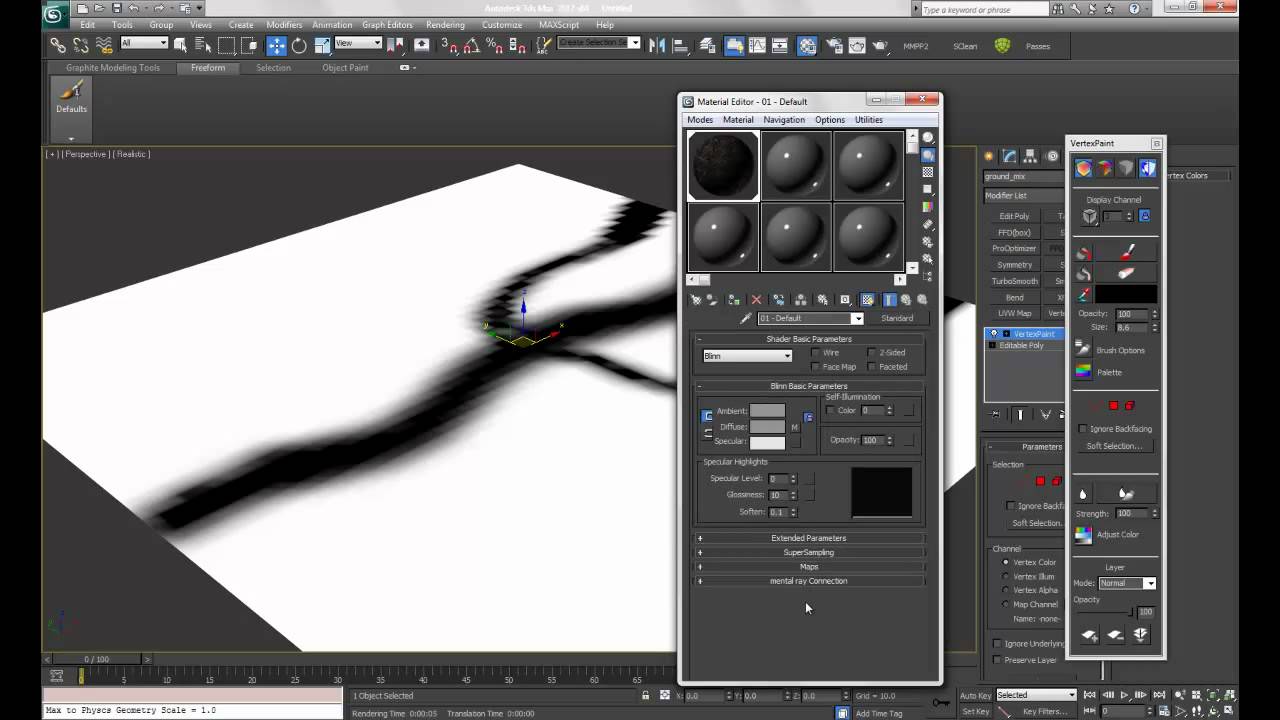Click red X Reset Map icon
The height and width of the screenshot is (720, 1280).
[x=756, y=299]
